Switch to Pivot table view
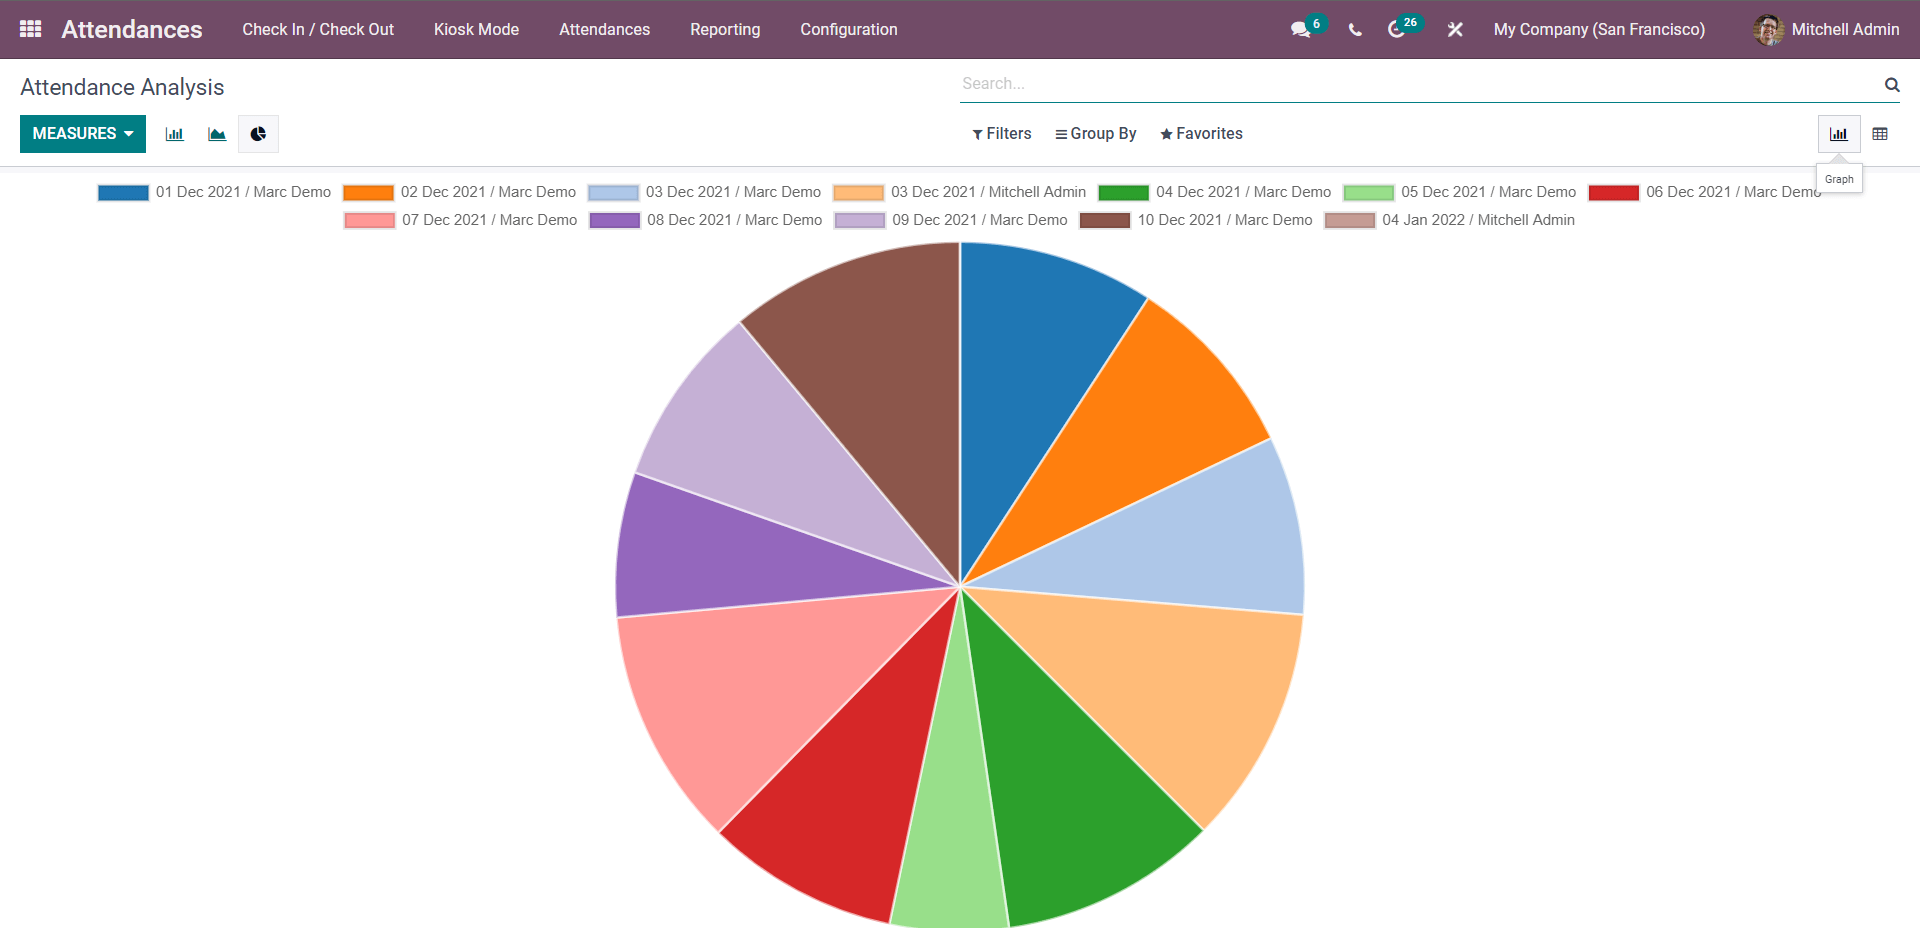Viewport: 1920px width, 928px height. point(1880,134)
